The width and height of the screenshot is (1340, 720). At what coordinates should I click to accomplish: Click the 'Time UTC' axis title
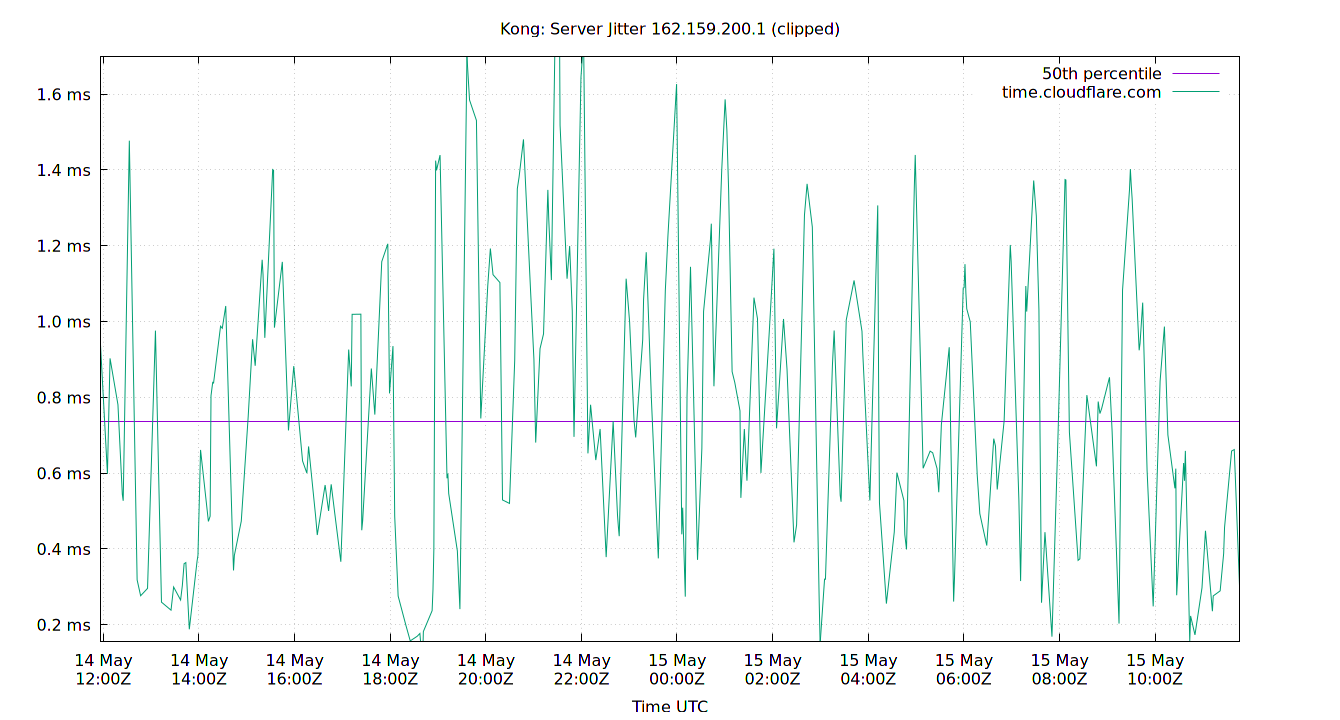670,706
